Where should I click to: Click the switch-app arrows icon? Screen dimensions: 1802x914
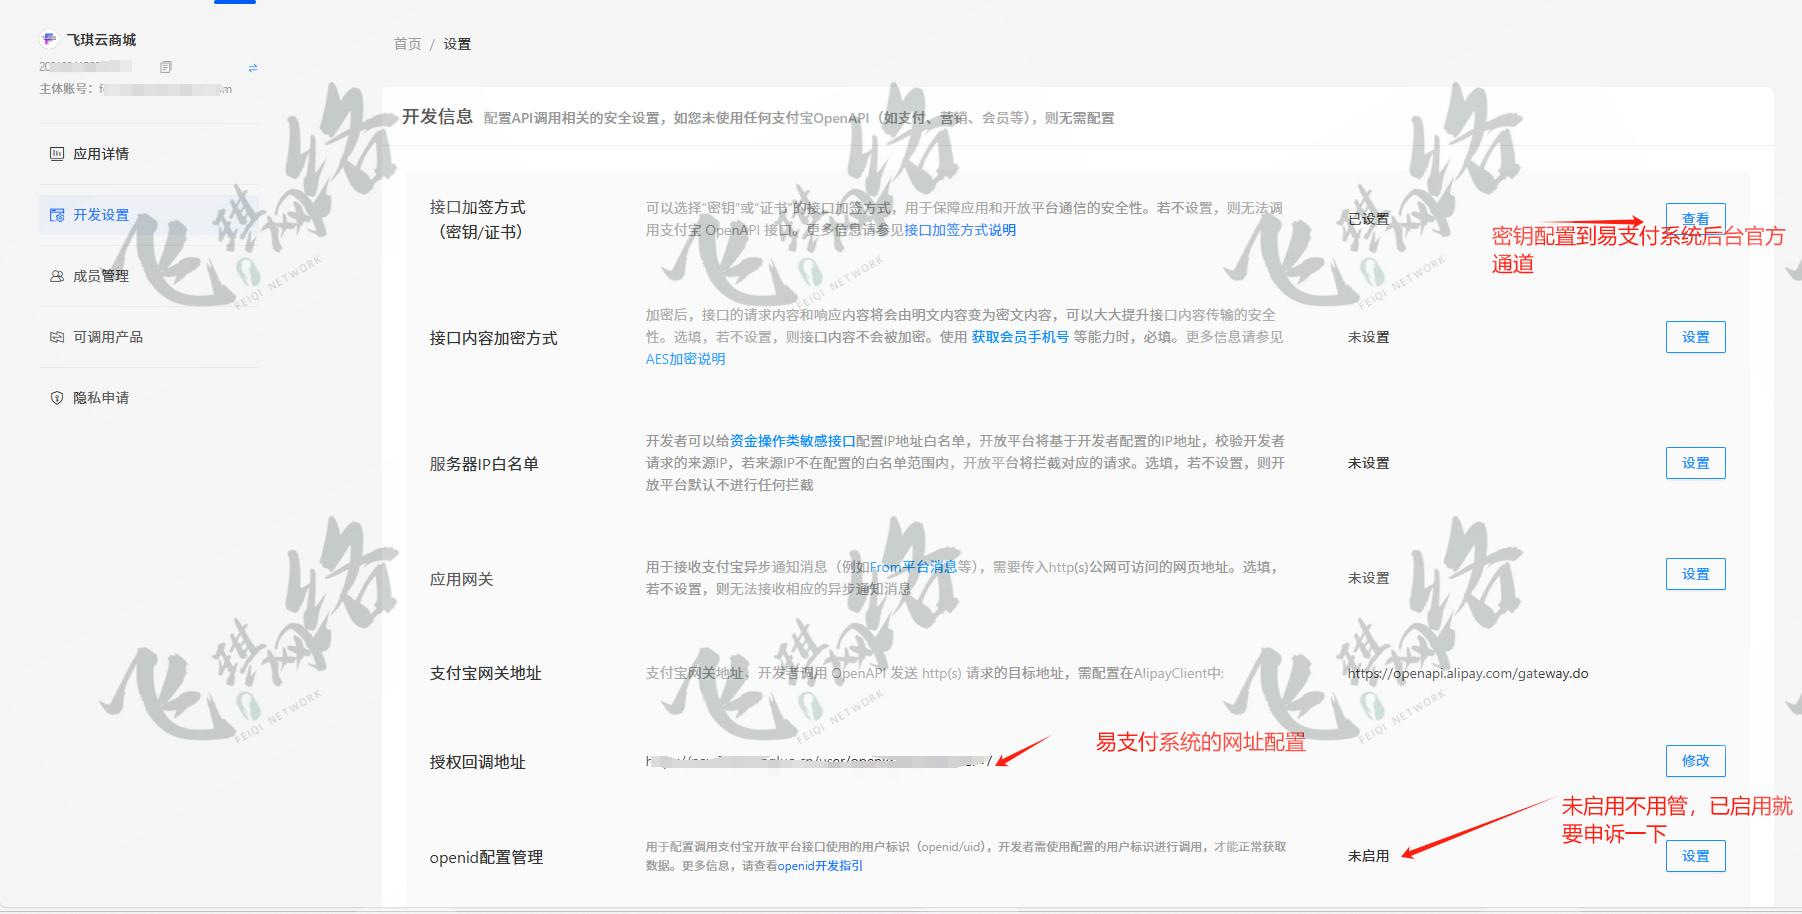pyautogui.click(x=253, y=67)
